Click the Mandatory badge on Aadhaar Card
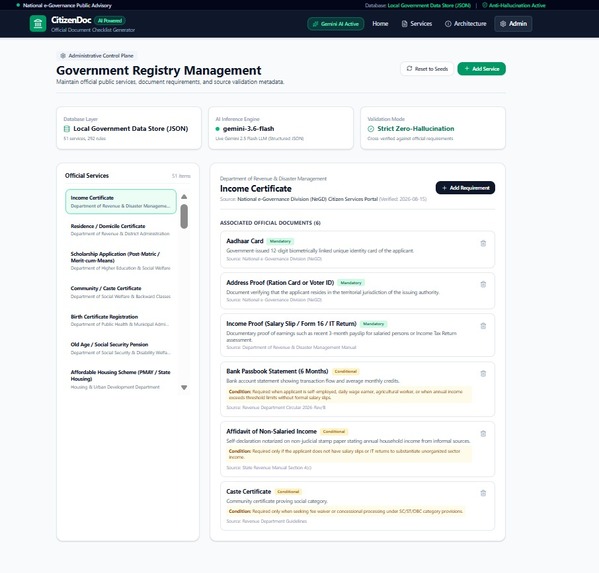599x573 pixels. pyautogui.click(x=280, y=241)
